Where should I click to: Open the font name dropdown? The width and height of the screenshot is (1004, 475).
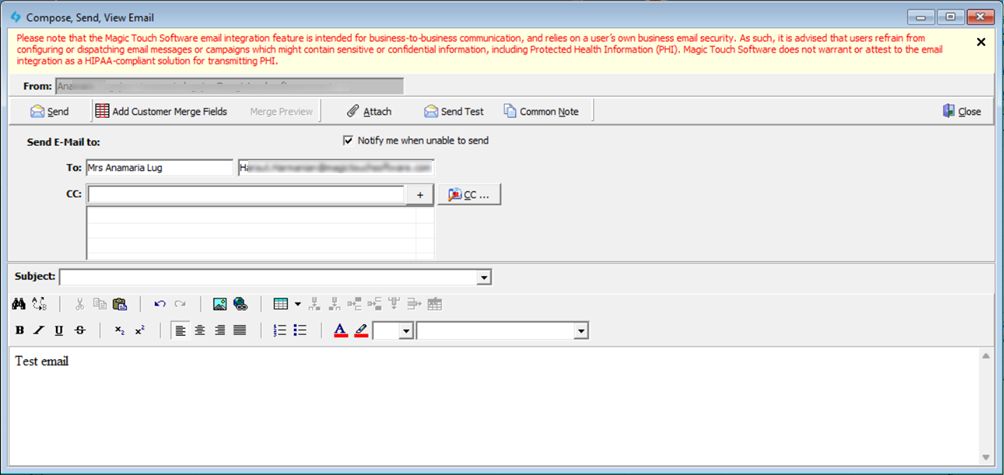(581, 331)
